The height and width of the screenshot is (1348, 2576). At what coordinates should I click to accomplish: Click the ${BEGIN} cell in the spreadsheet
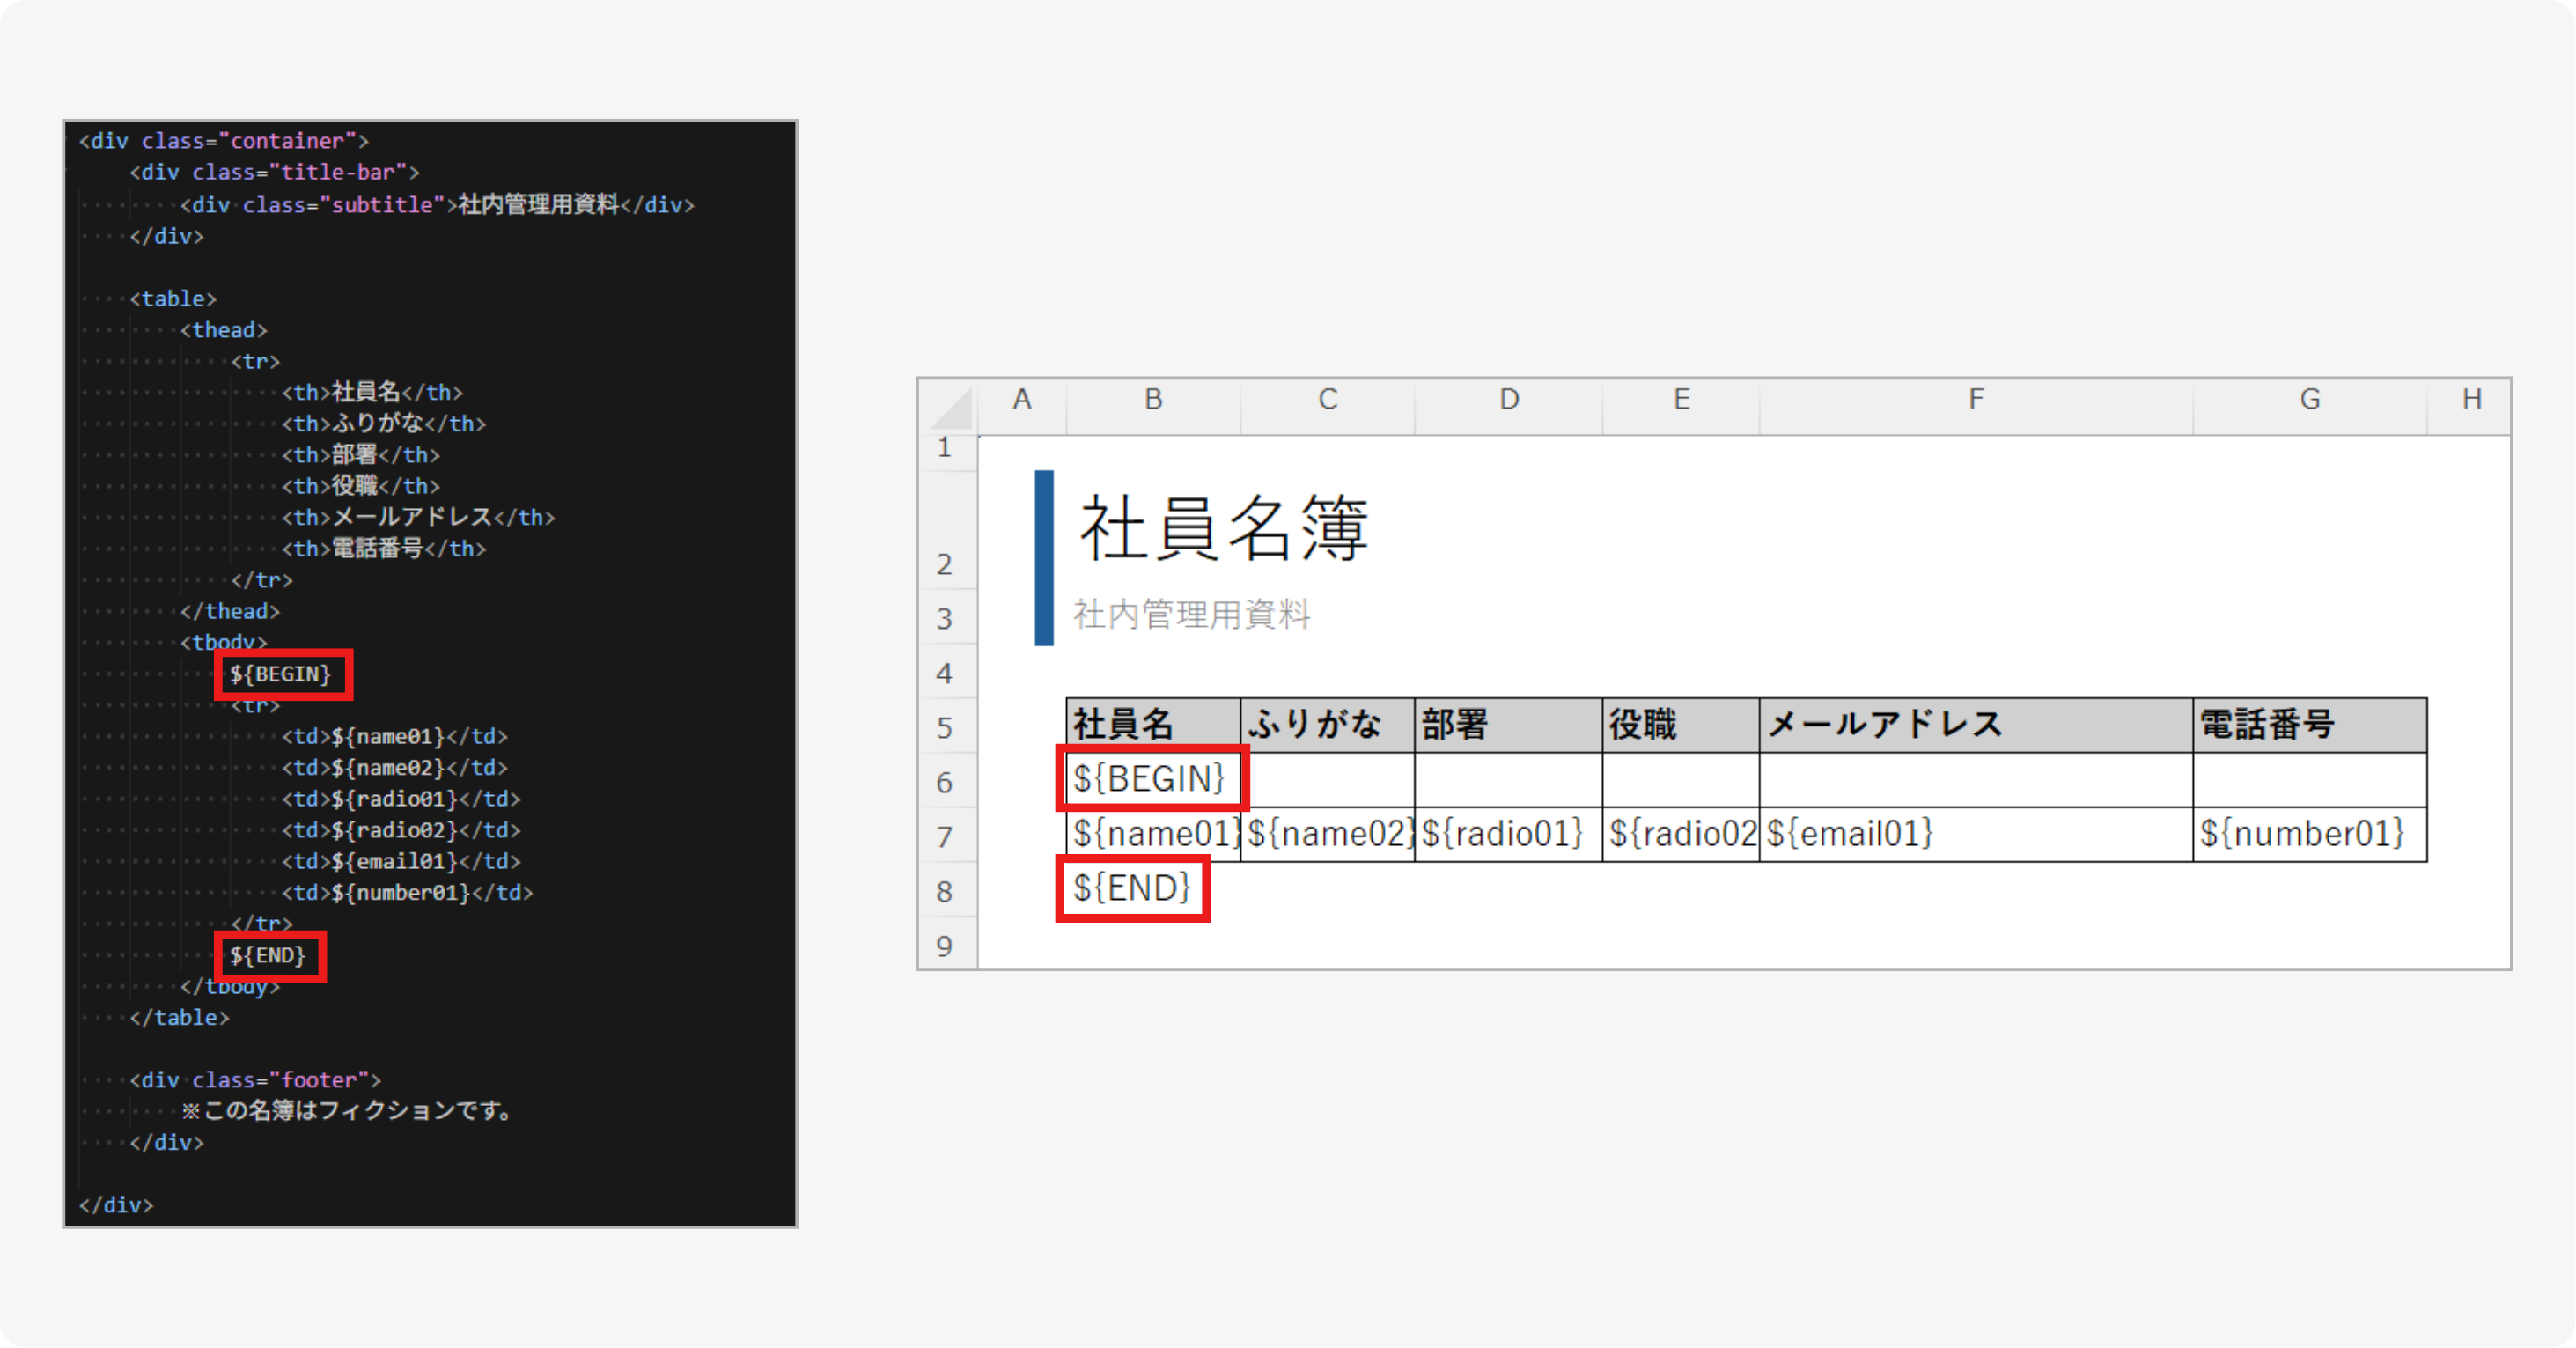1150,779
